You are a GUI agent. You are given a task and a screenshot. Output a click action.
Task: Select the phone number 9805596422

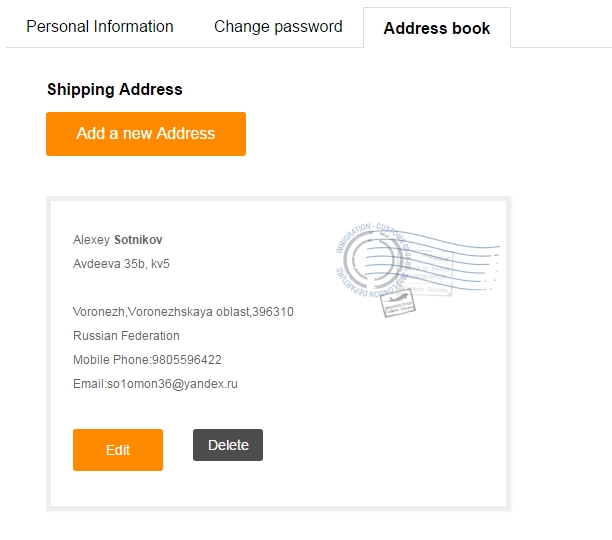(x=187, y=360)
